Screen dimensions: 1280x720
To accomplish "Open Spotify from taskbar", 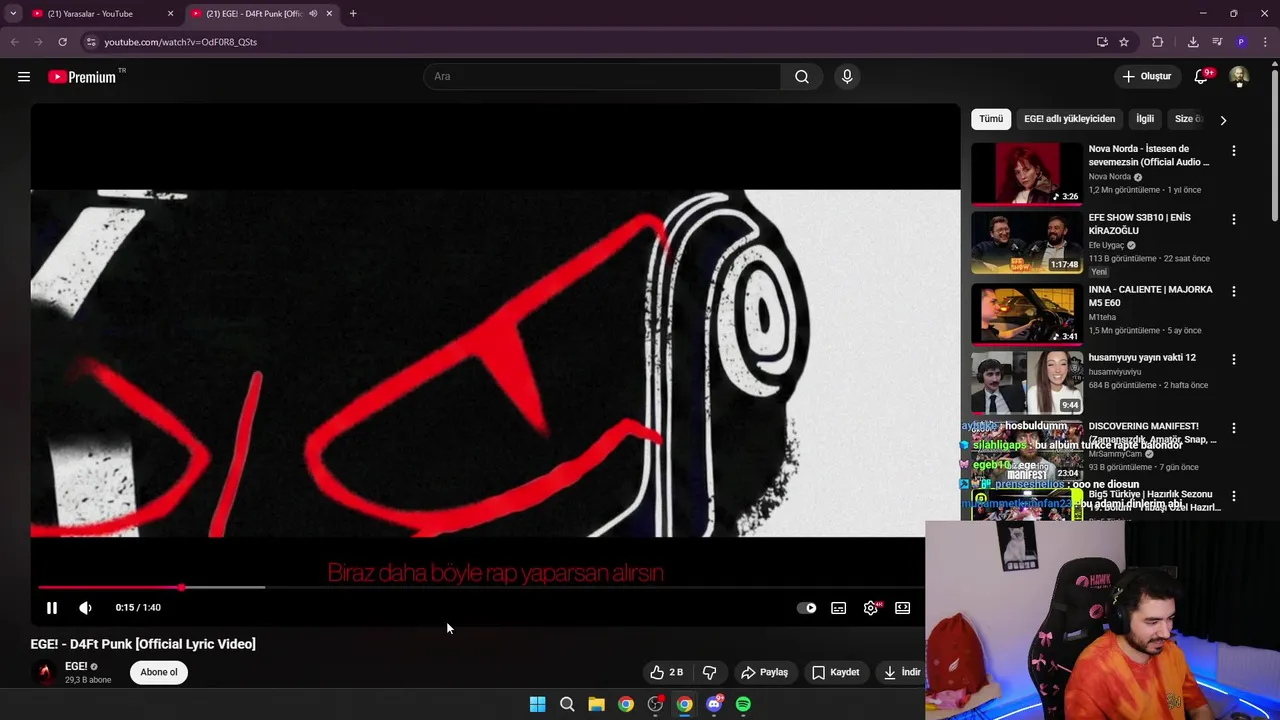I will click(x=743, y=704).
